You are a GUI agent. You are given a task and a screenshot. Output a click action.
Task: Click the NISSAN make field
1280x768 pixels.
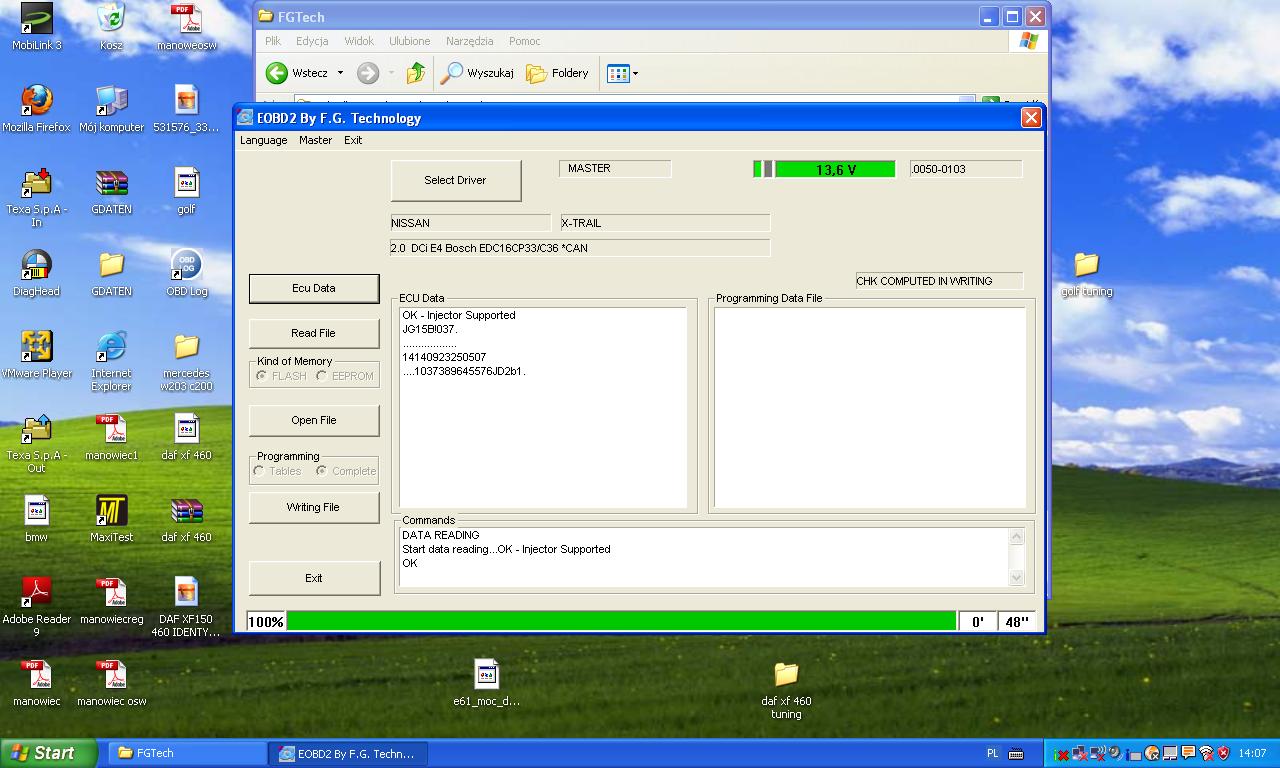(x=471, y=223)
